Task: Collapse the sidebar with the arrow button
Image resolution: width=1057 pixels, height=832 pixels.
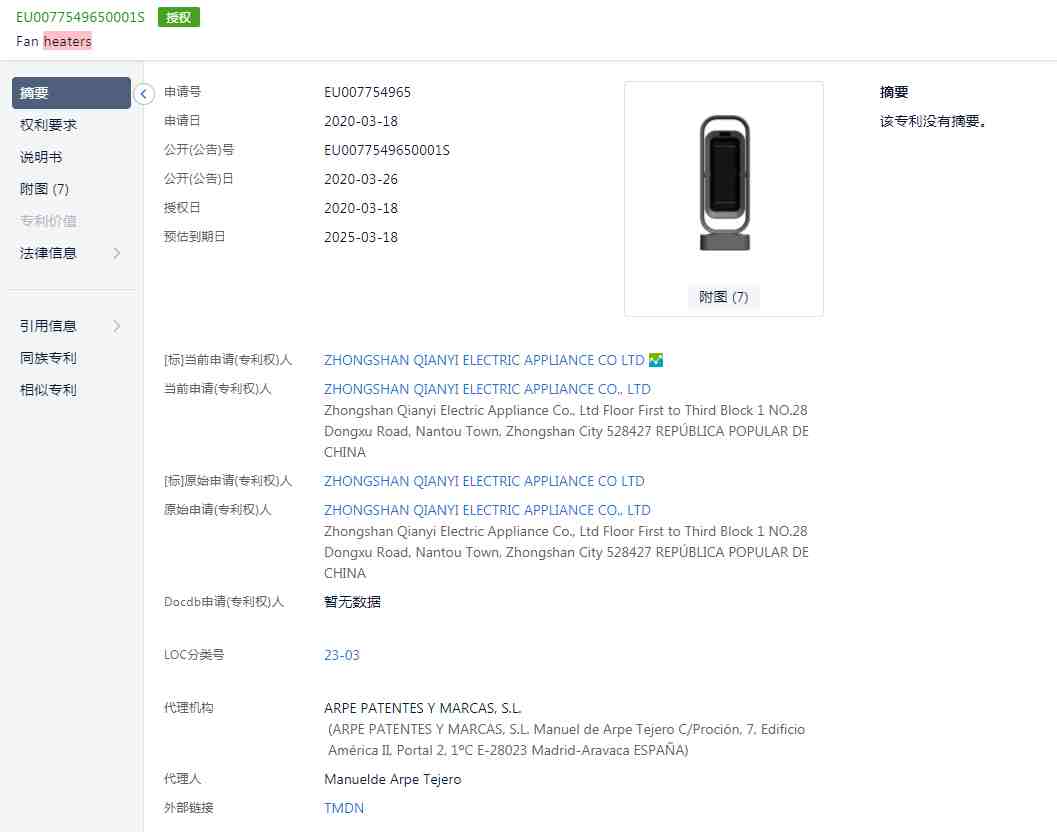Action: (144, 94)
